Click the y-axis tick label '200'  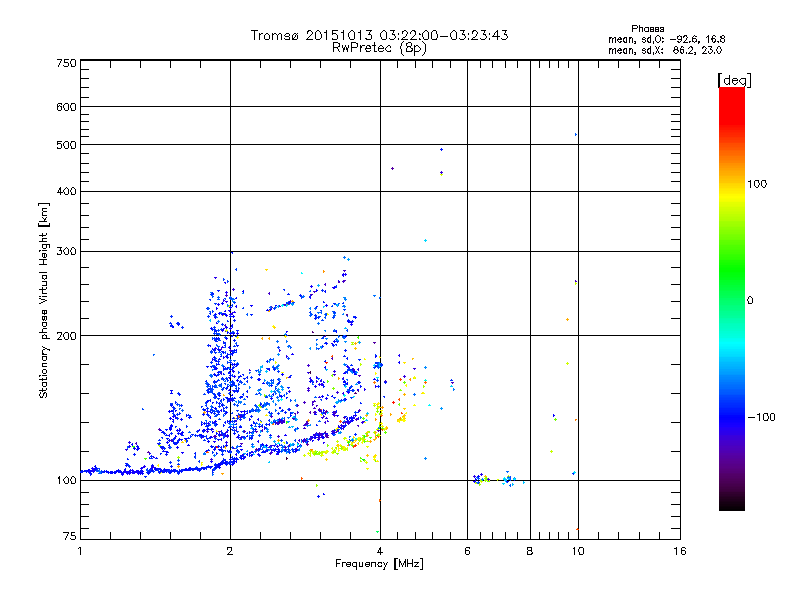66,336
